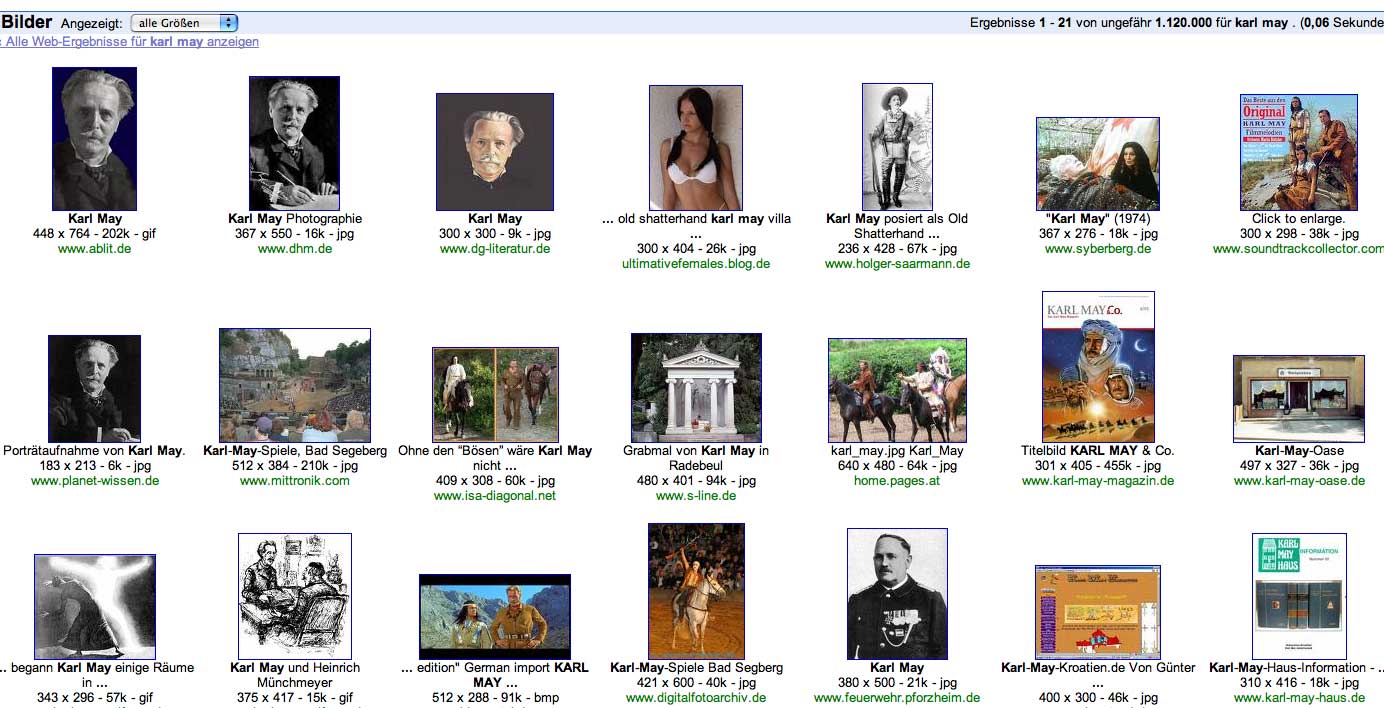Open the 'alle Größen' size dropdown
Image resolution: width=1384 pixels, height=708 pixels.
pyautogui.click(x=184, y=22)
